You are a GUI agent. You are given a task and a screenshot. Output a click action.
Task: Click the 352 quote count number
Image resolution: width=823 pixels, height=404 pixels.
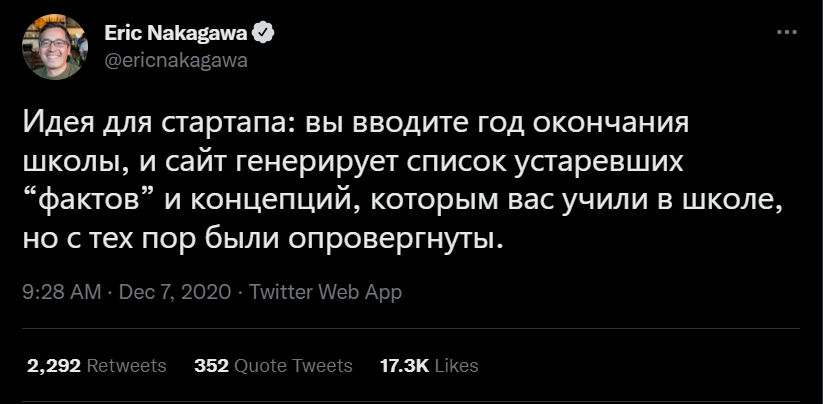click(x=211, y=366)
